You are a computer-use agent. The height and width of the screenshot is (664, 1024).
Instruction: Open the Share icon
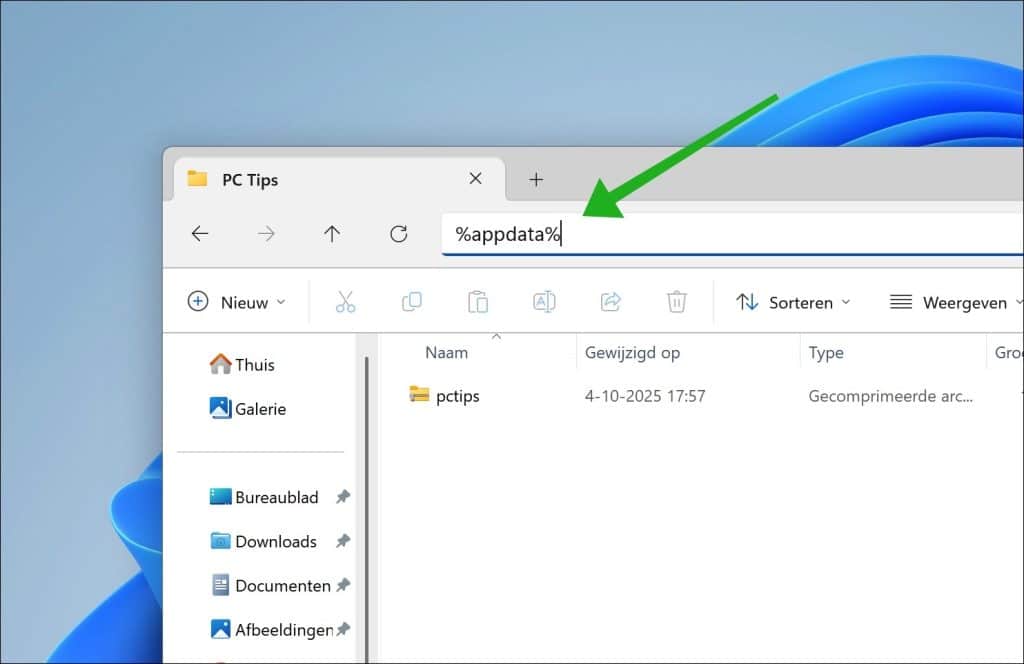tap(610, 301)
